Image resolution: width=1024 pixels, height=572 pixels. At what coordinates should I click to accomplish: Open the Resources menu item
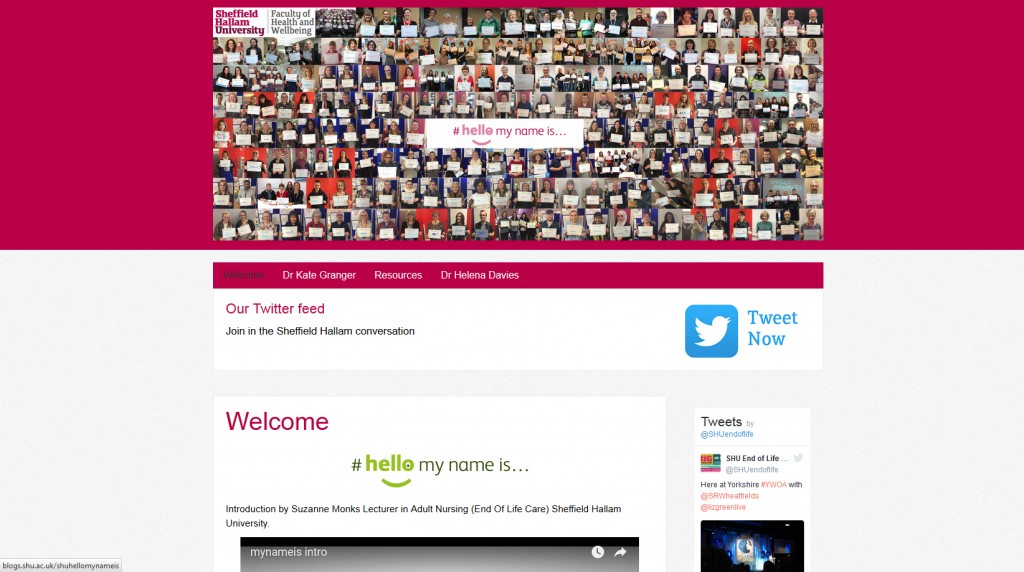(x=398, y=275)
